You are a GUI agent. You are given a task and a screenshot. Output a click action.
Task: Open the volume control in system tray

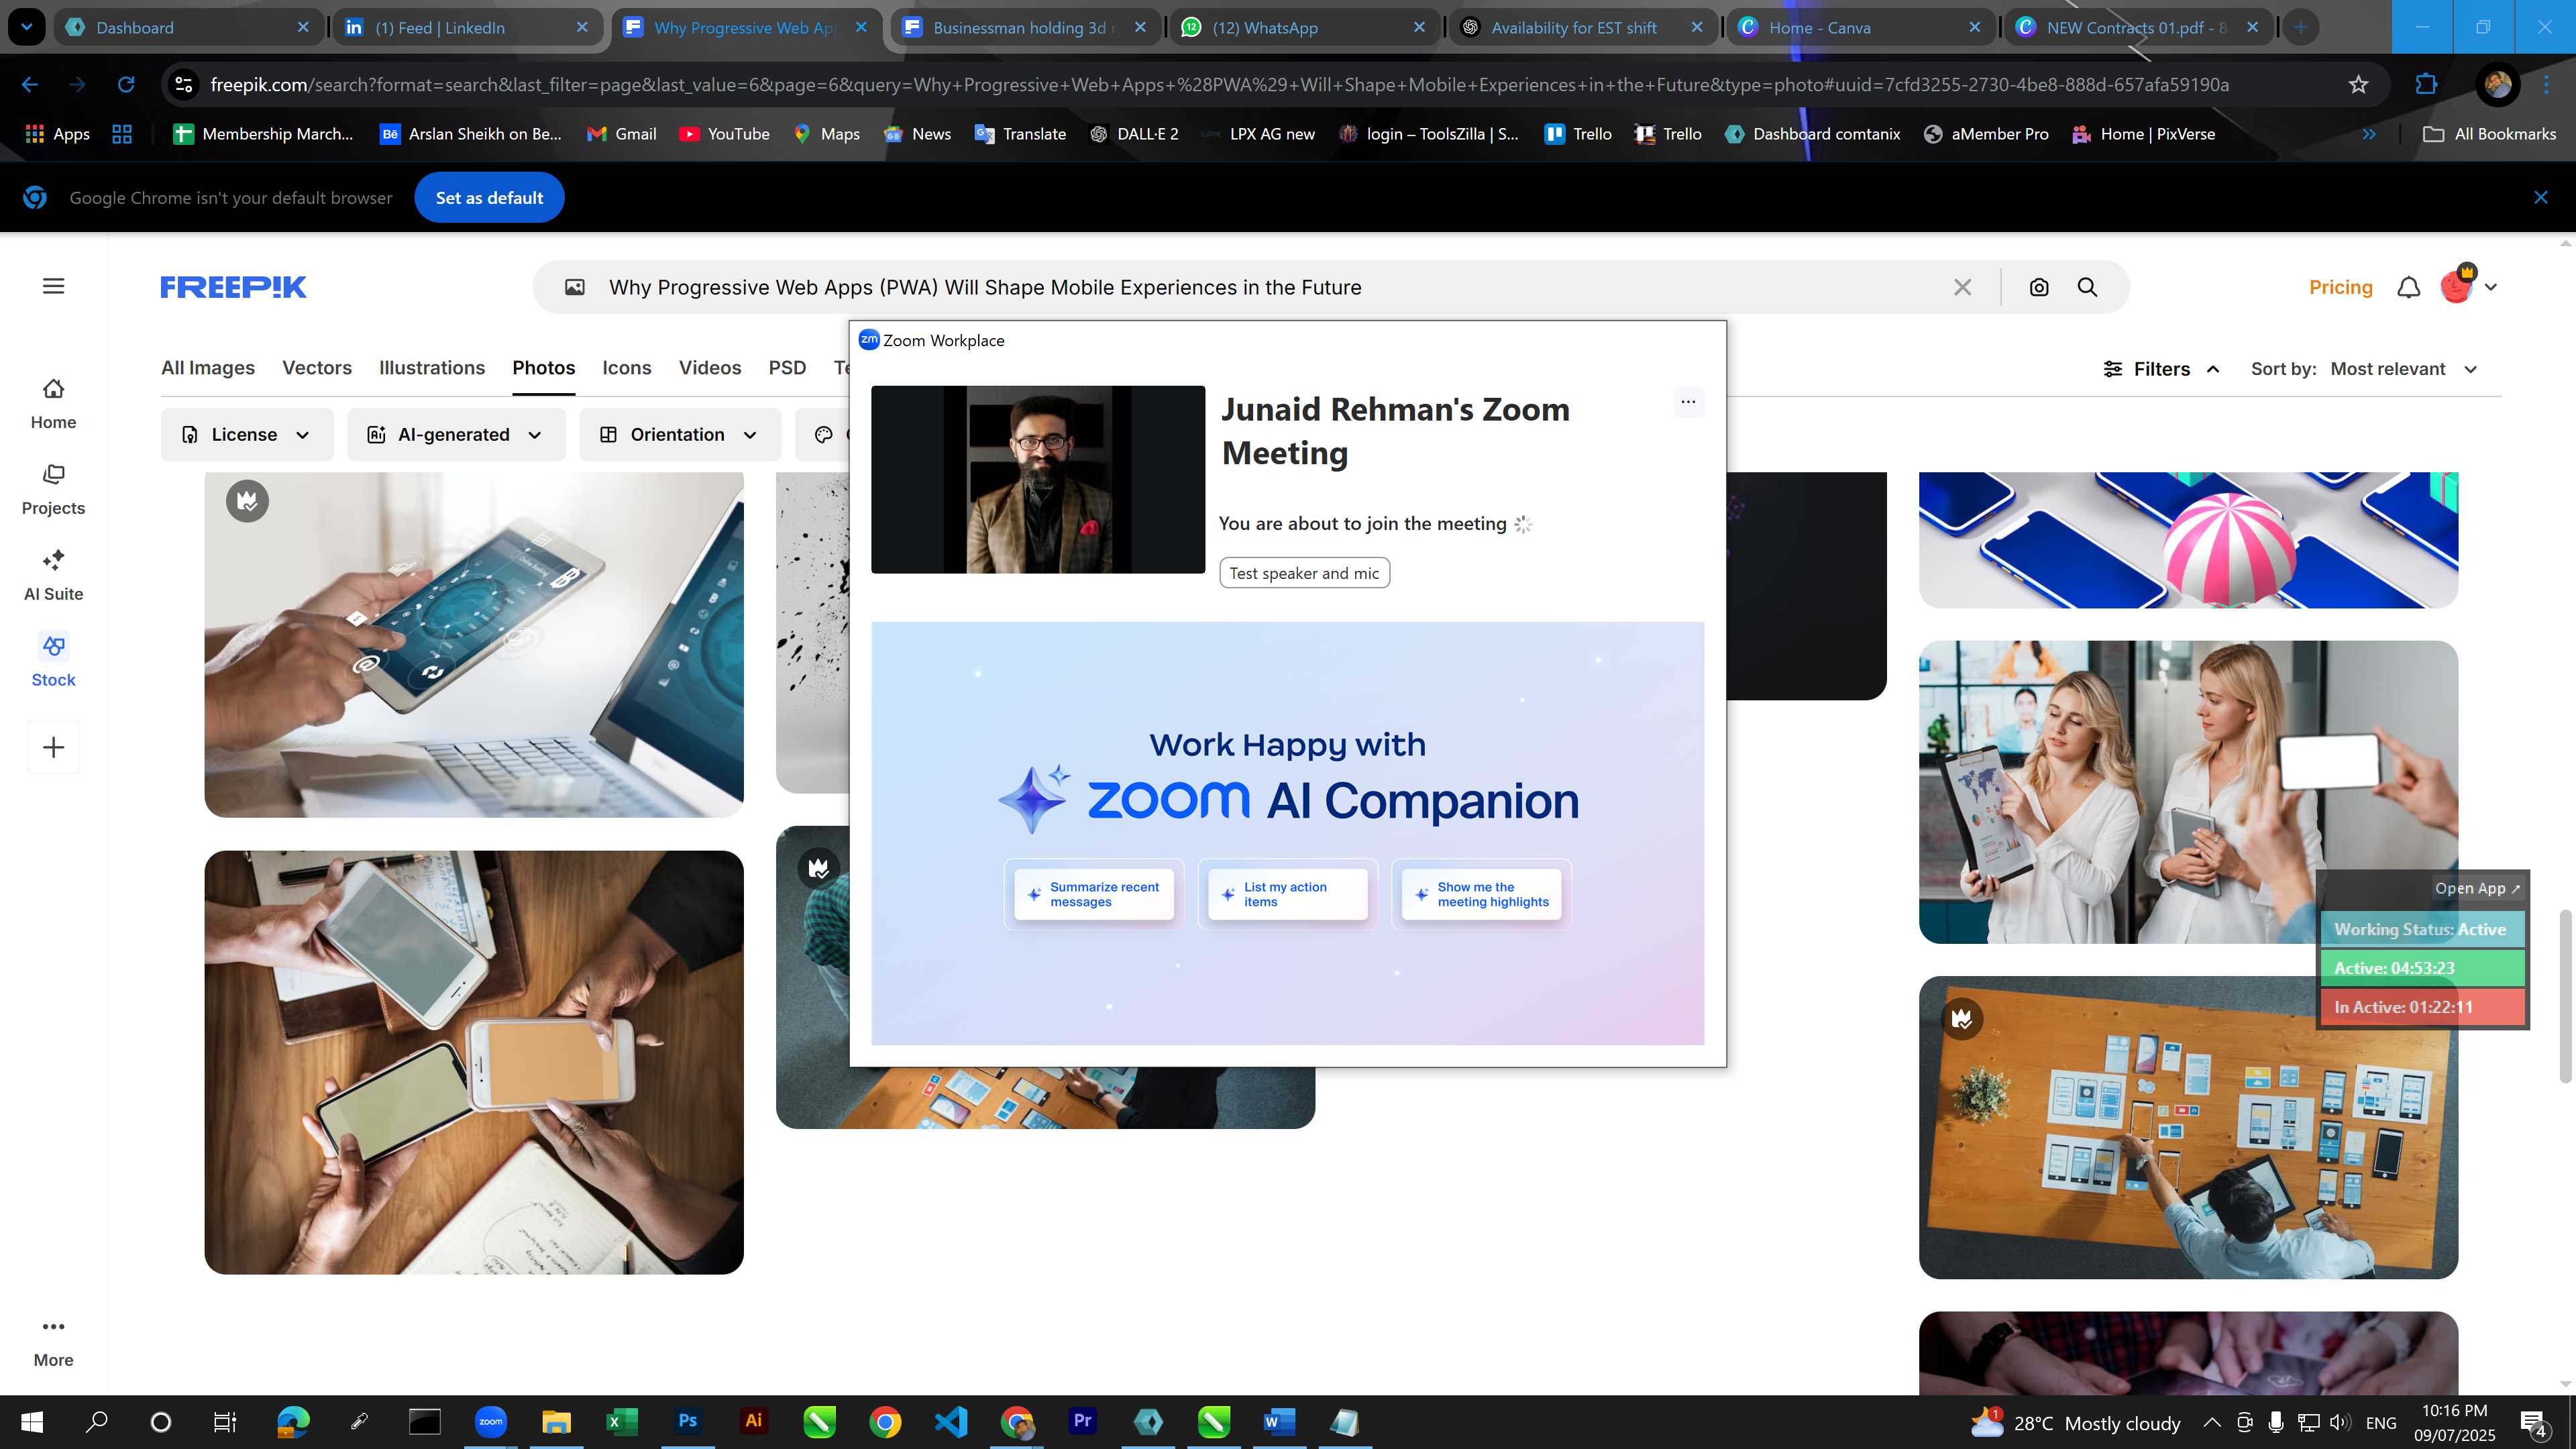[2340, 1422]
